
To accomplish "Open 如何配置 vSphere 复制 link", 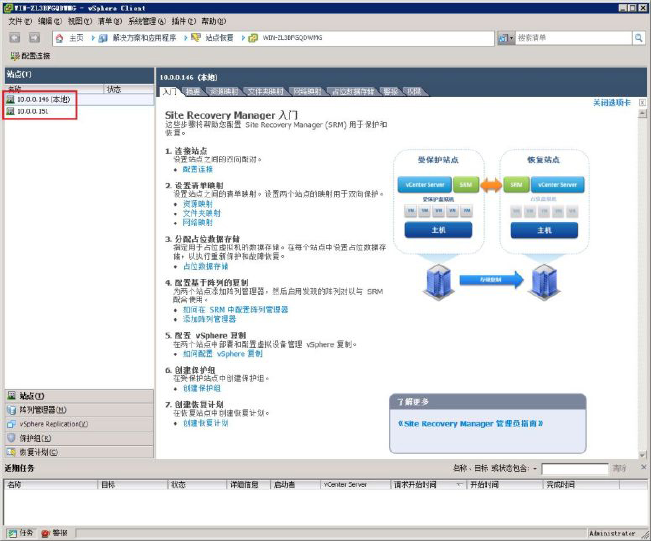I will 223,354.
